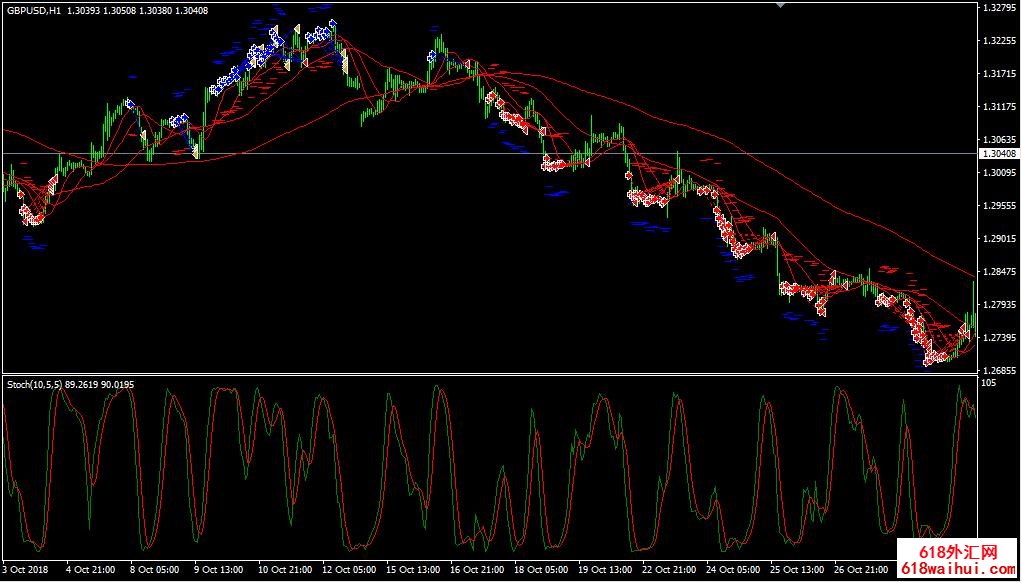Select the 18 Oct 05:00 time label
1022x583 pixels.
541,570
